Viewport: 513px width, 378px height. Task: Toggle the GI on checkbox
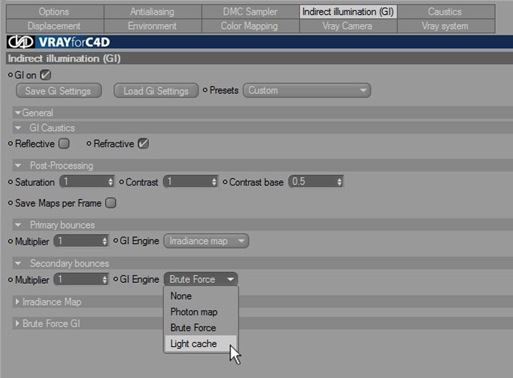[45, 75]
